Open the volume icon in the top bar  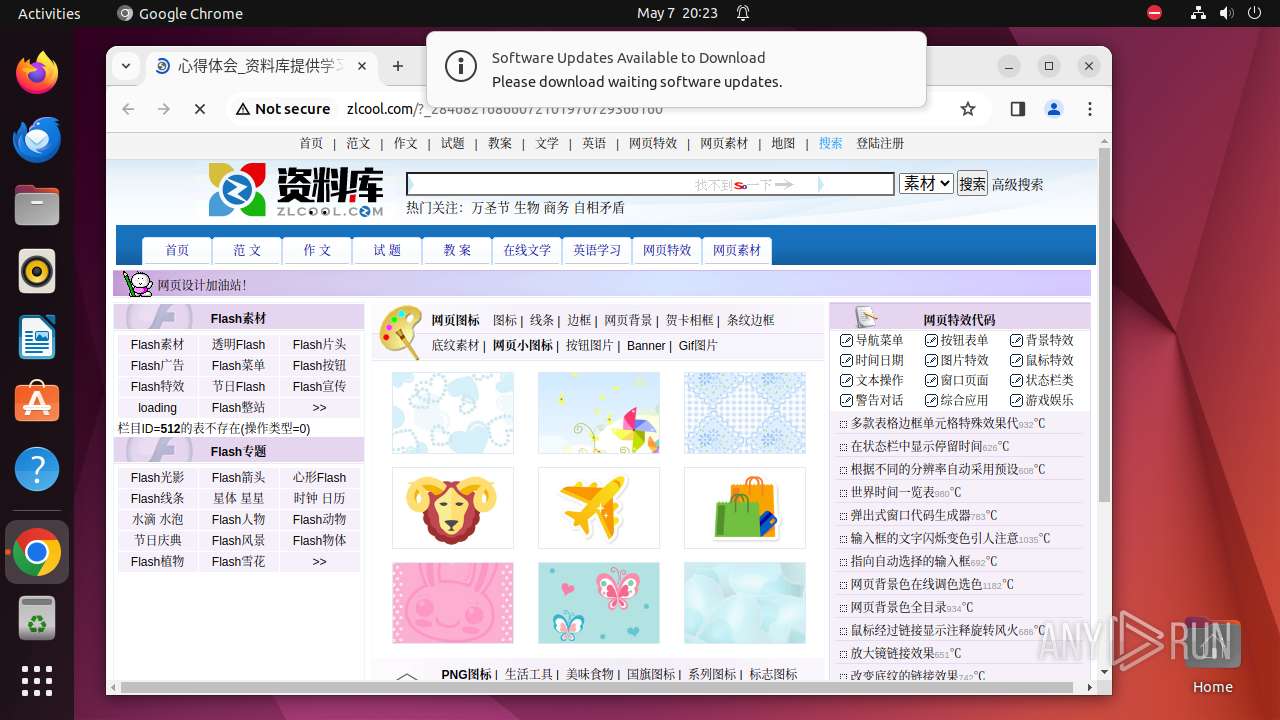1226,13
